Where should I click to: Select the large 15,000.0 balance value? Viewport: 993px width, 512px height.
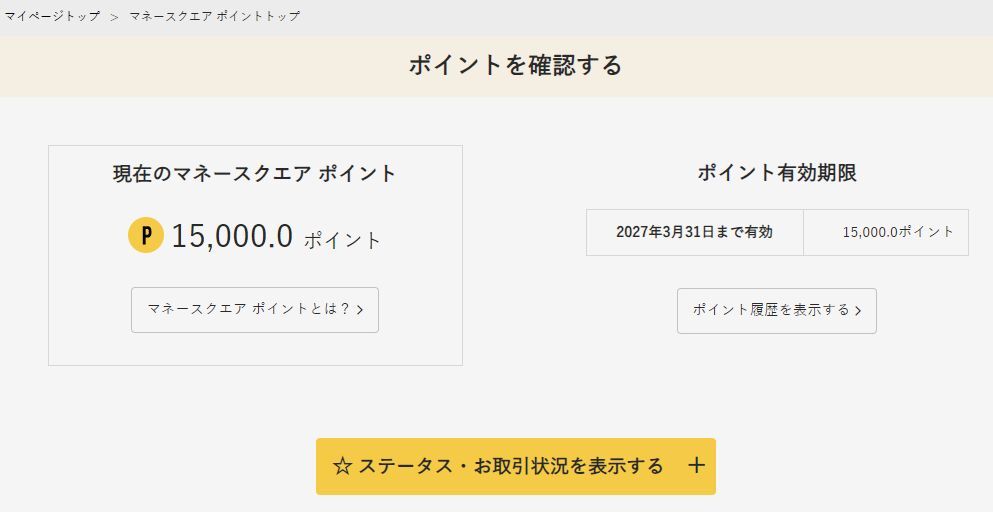click(x=232, y=236)
